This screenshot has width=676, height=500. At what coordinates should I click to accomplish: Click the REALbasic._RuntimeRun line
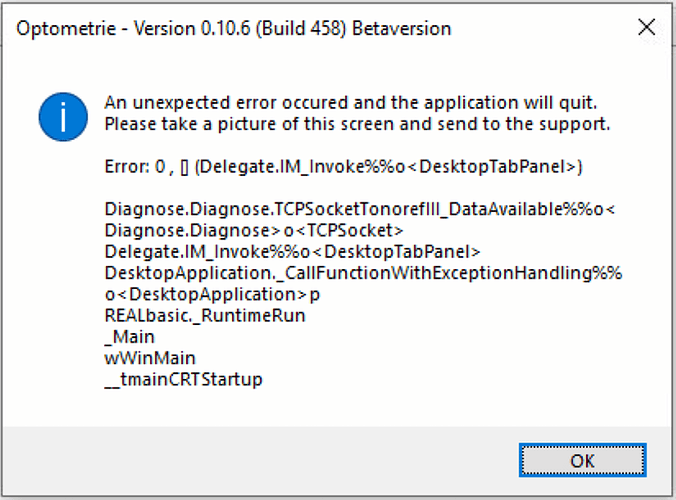(x=205, y=316)
